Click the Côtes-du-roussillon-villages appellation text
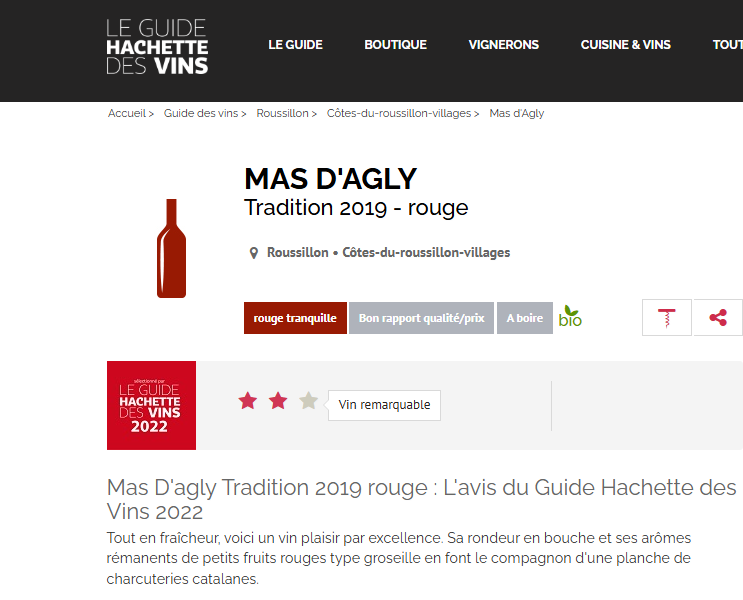This screenshot has height=600, width=743. tap(426, 253)
